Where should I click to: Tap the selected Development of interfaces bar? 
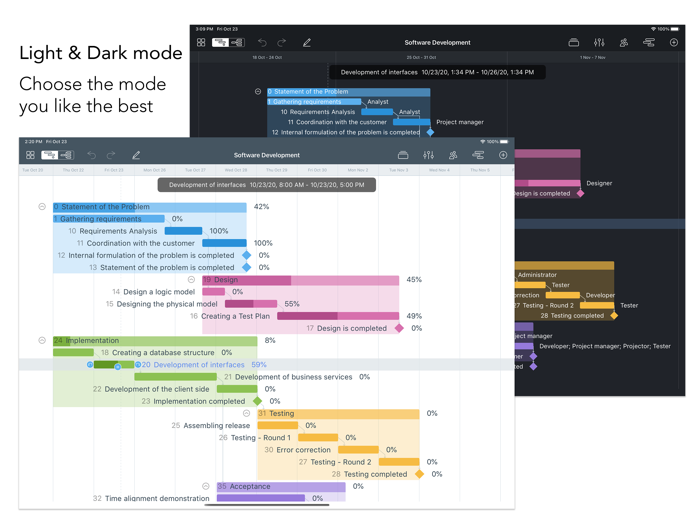pyautogui.click(x=114, y=365)
